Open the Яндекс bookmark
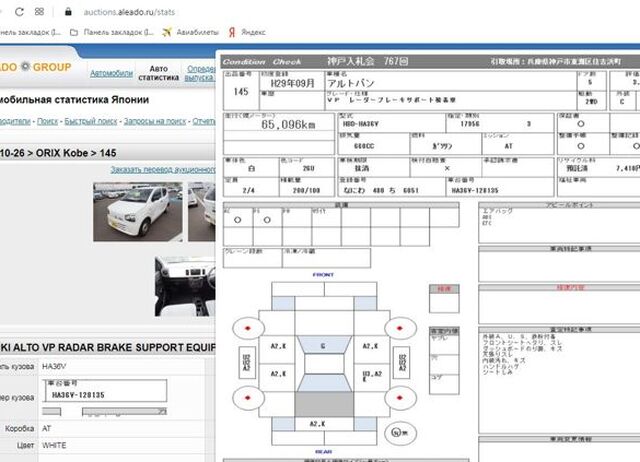Image resolution: width=640 pixels, height=462 pixels. coord(247,32)
